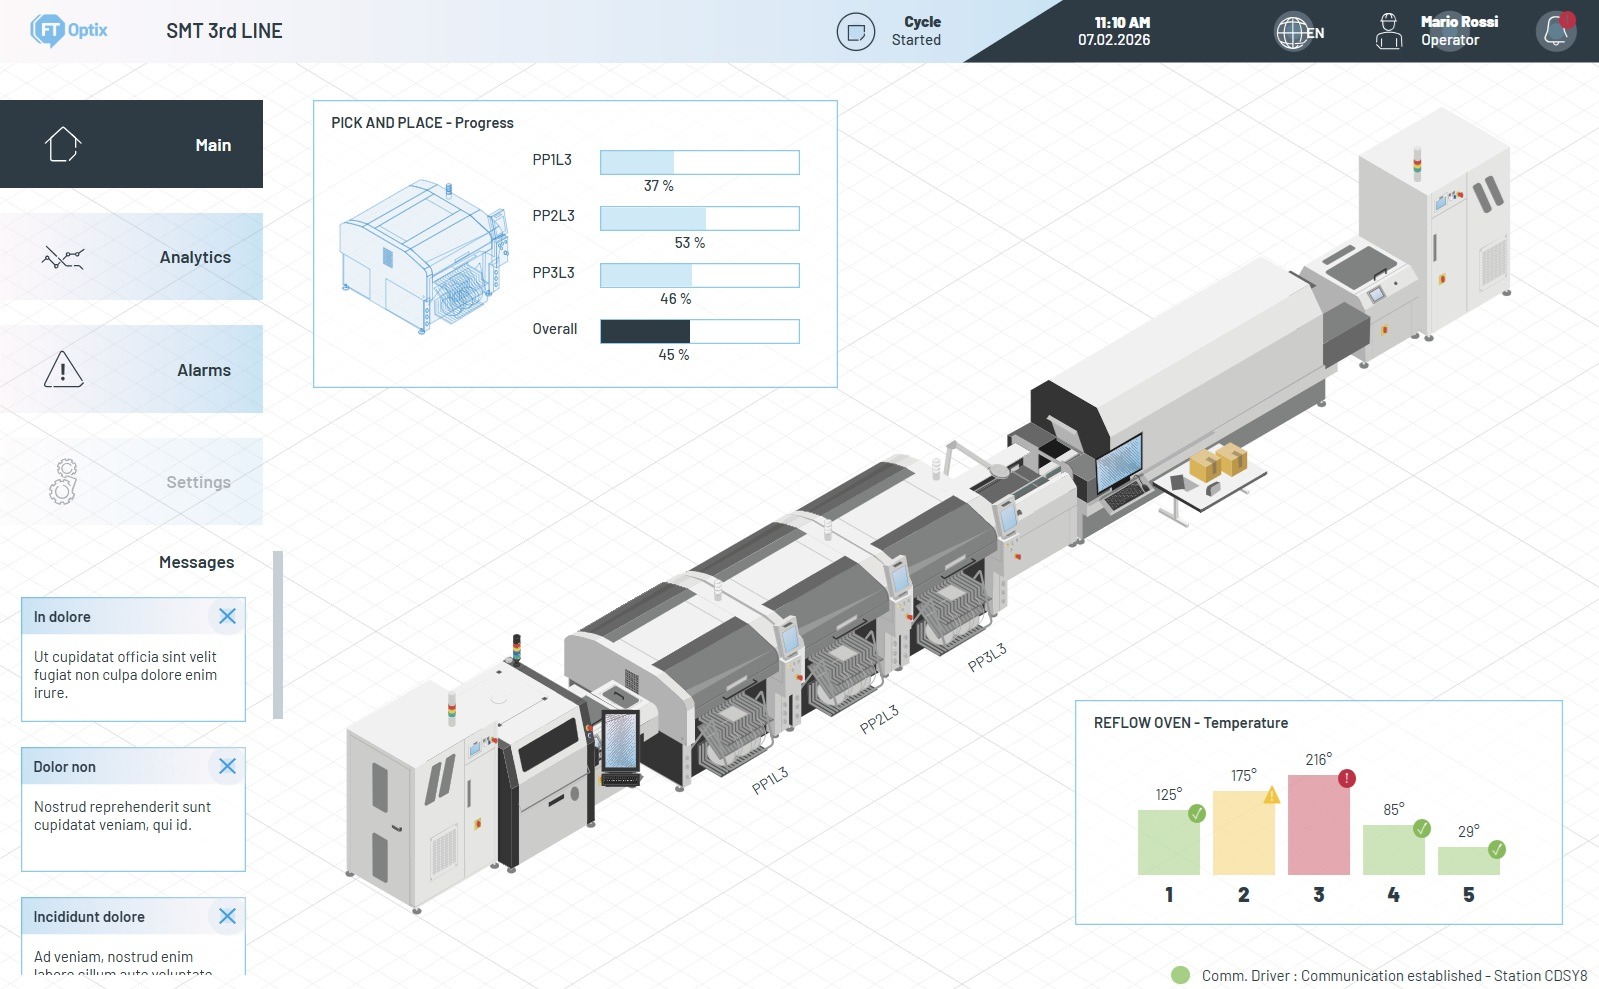Click the Settings gears icon
Screen dimensions: 1599x989
[63, 482]
